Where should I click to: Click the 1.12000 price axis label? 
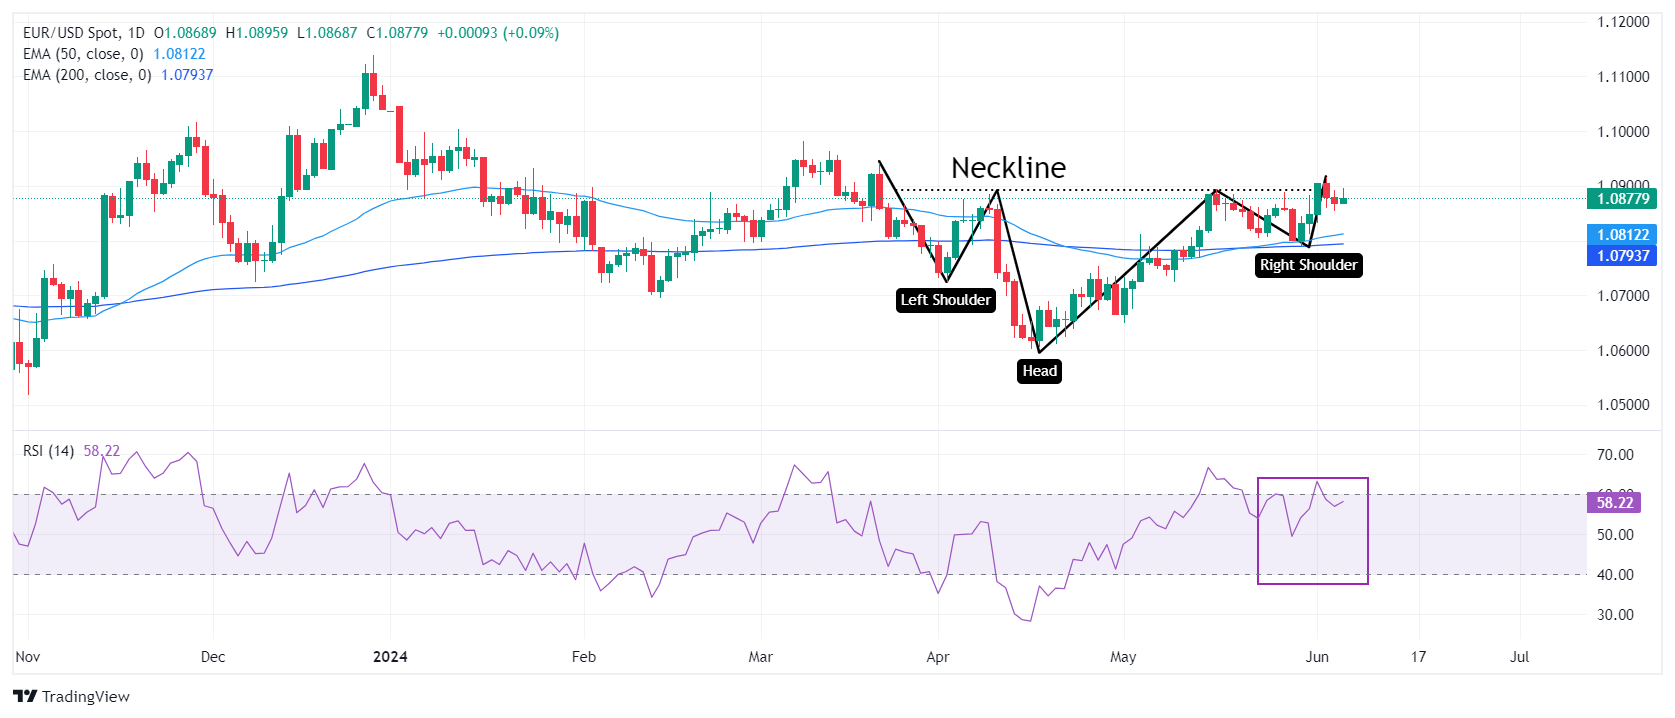1623,22
